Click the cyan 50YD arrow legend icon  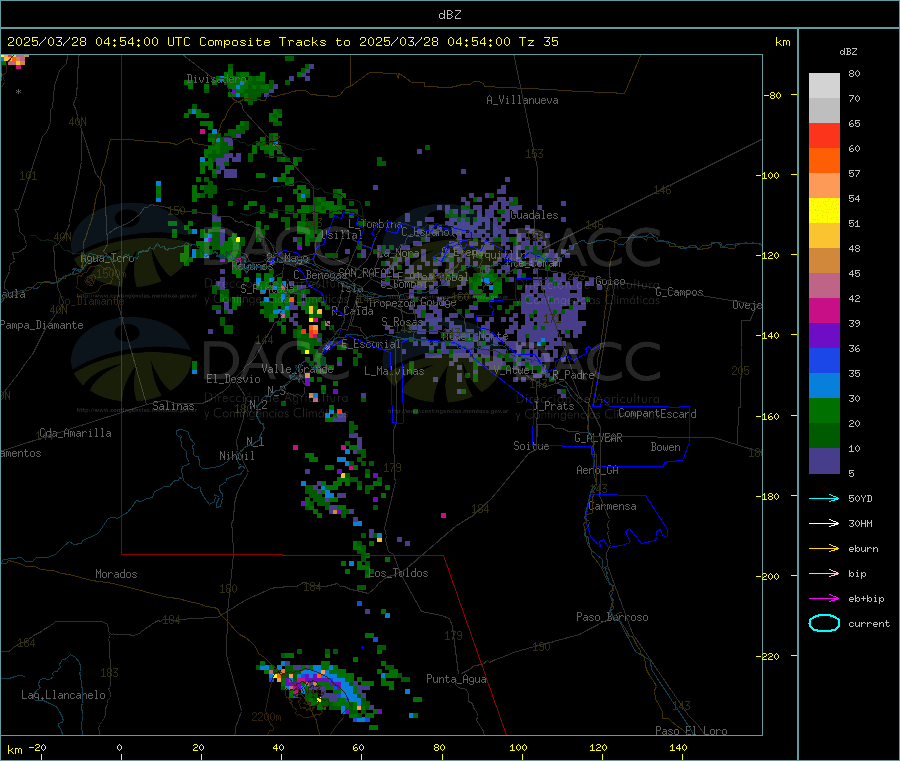[x=824, y=498]
